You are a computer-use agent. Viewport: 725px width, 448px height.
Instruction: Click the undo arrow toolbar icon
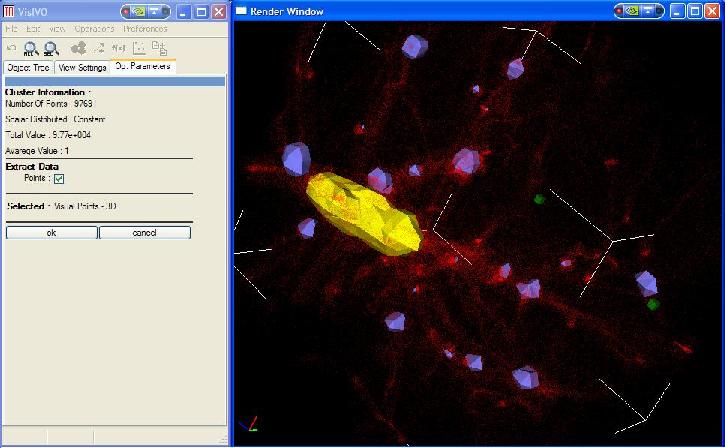(12, 48)
